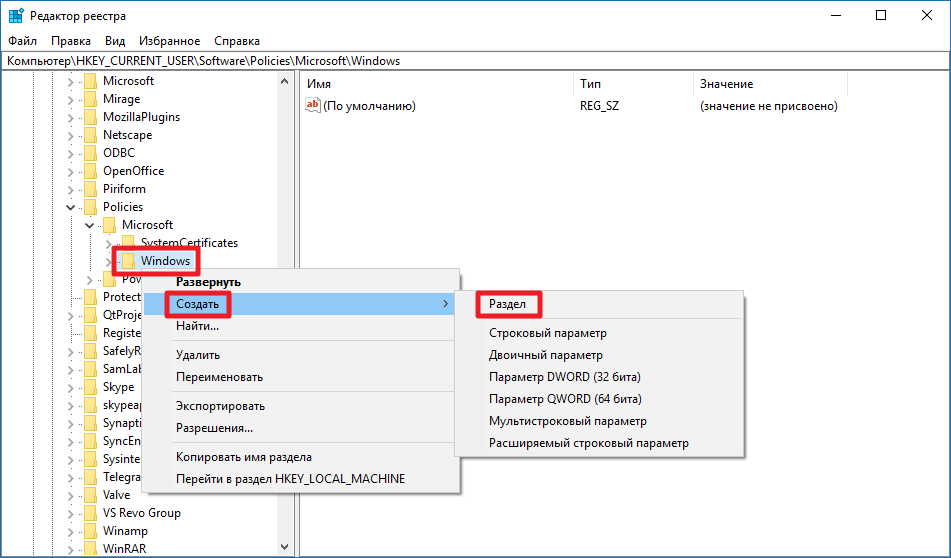Viewport: 951px width, 558px height.
Task: Click the Policies folder icon
Action: coord(90,207)
